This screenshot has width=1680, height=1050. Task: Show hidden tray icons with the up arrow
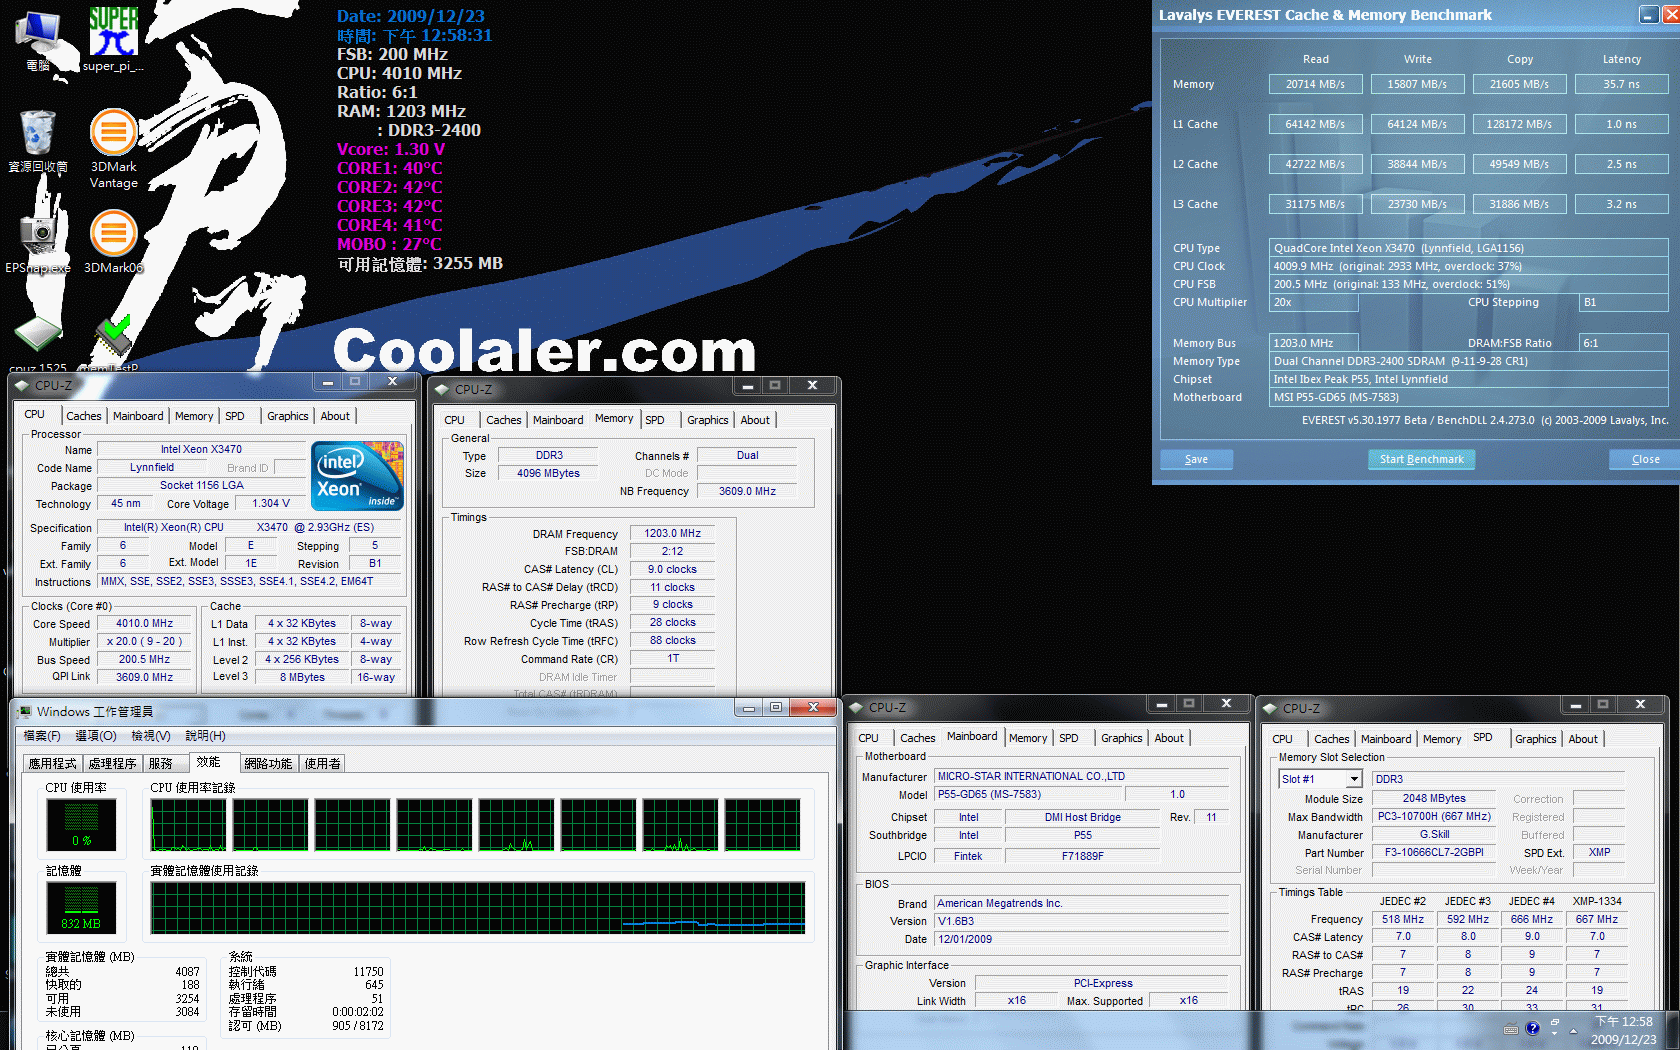[x=1573, y=1030]
